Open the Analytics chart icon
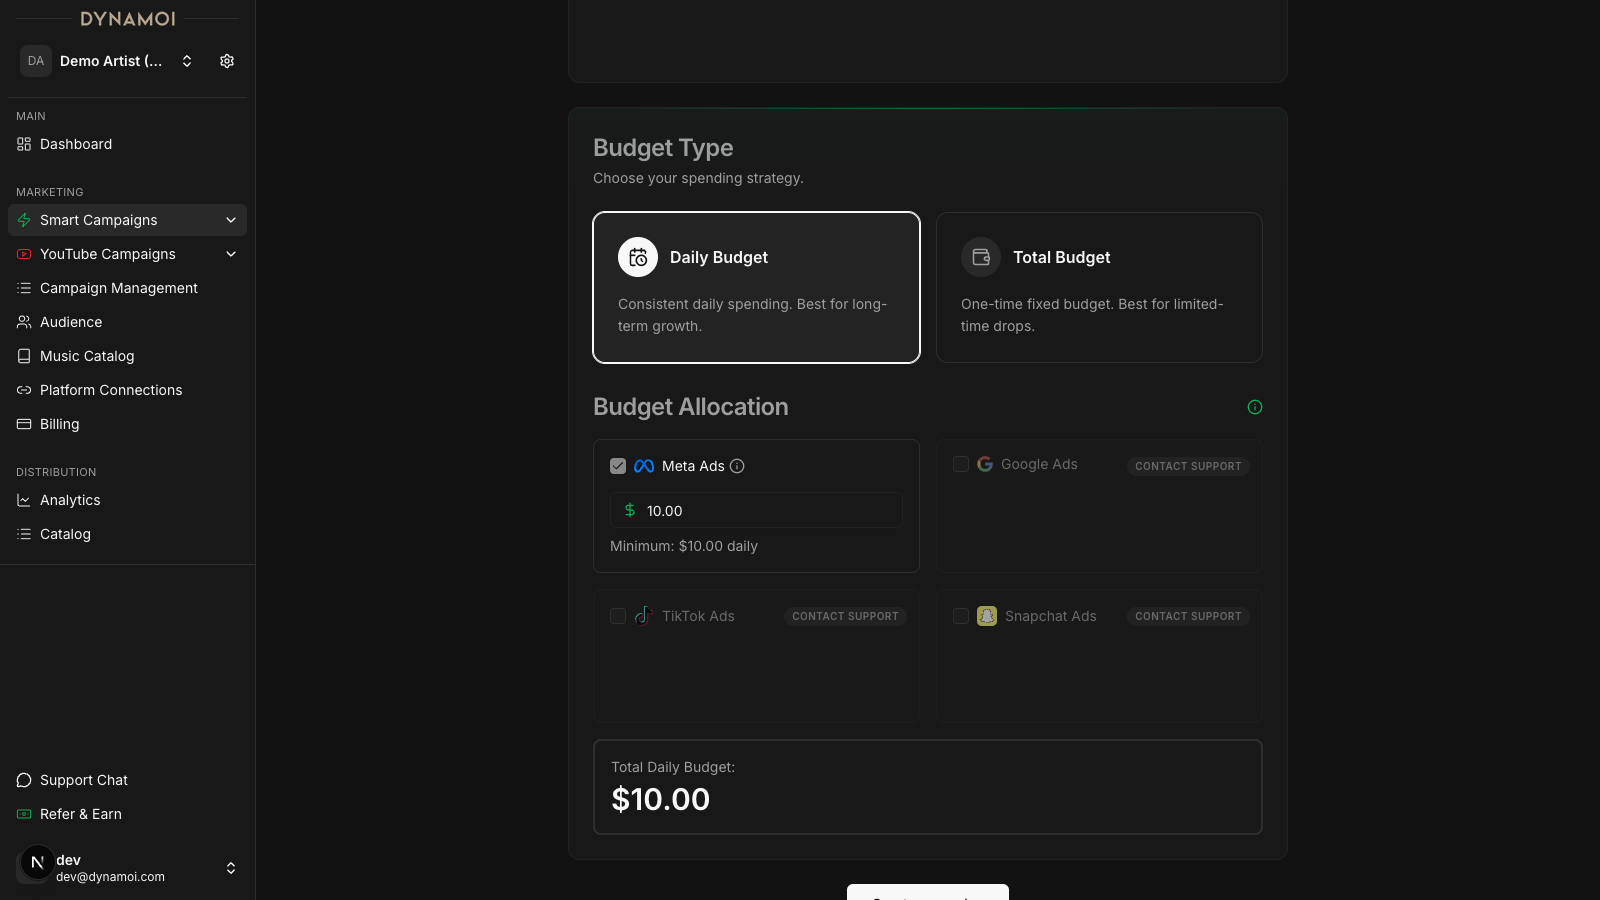This screenshot has height=900, width=1600. click(x=24, y=500)
